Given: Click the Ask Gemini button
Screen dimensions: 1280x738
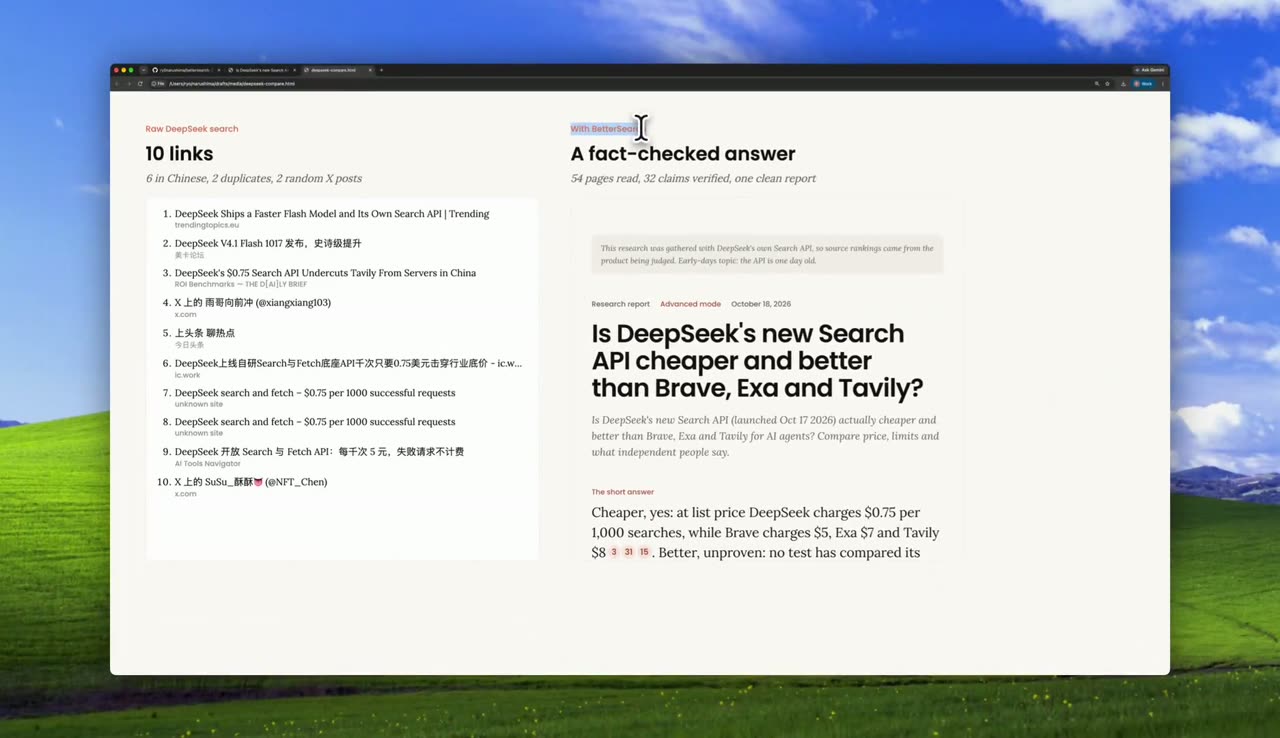Looking at the screenshot, I should 1150,70.
